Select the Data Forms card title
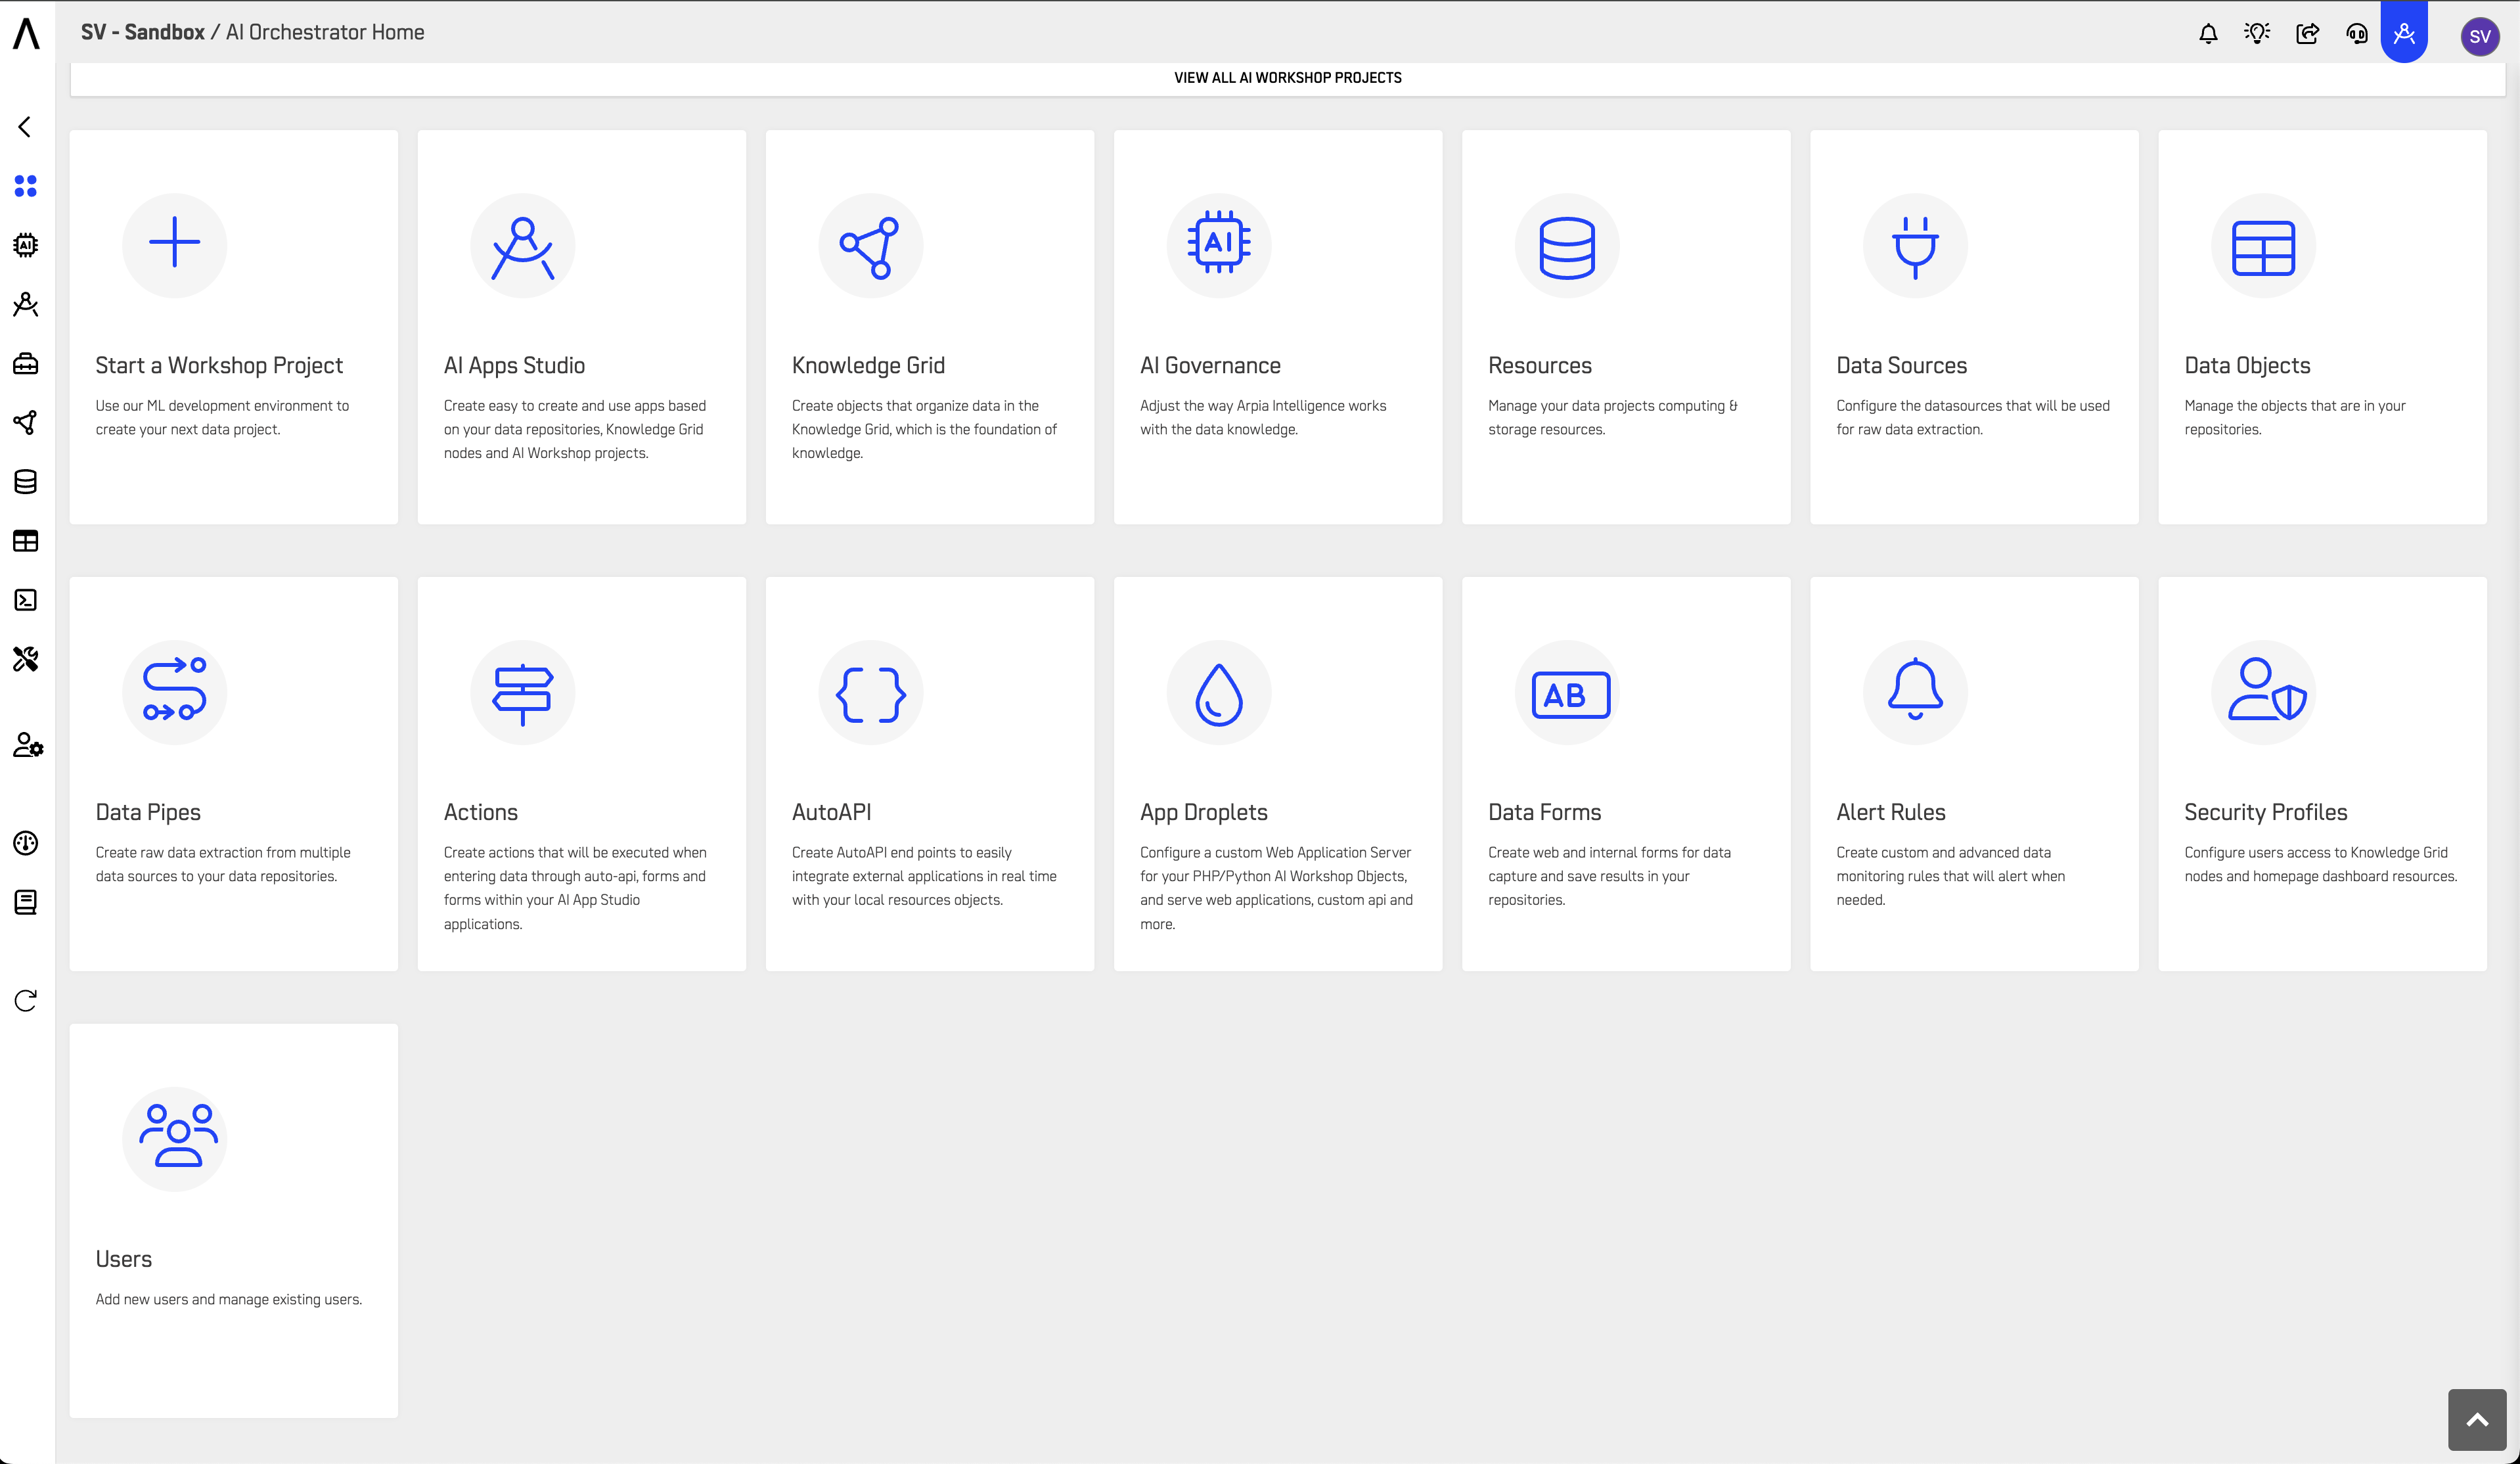2520x1464 pixels. pos(1544,813)
